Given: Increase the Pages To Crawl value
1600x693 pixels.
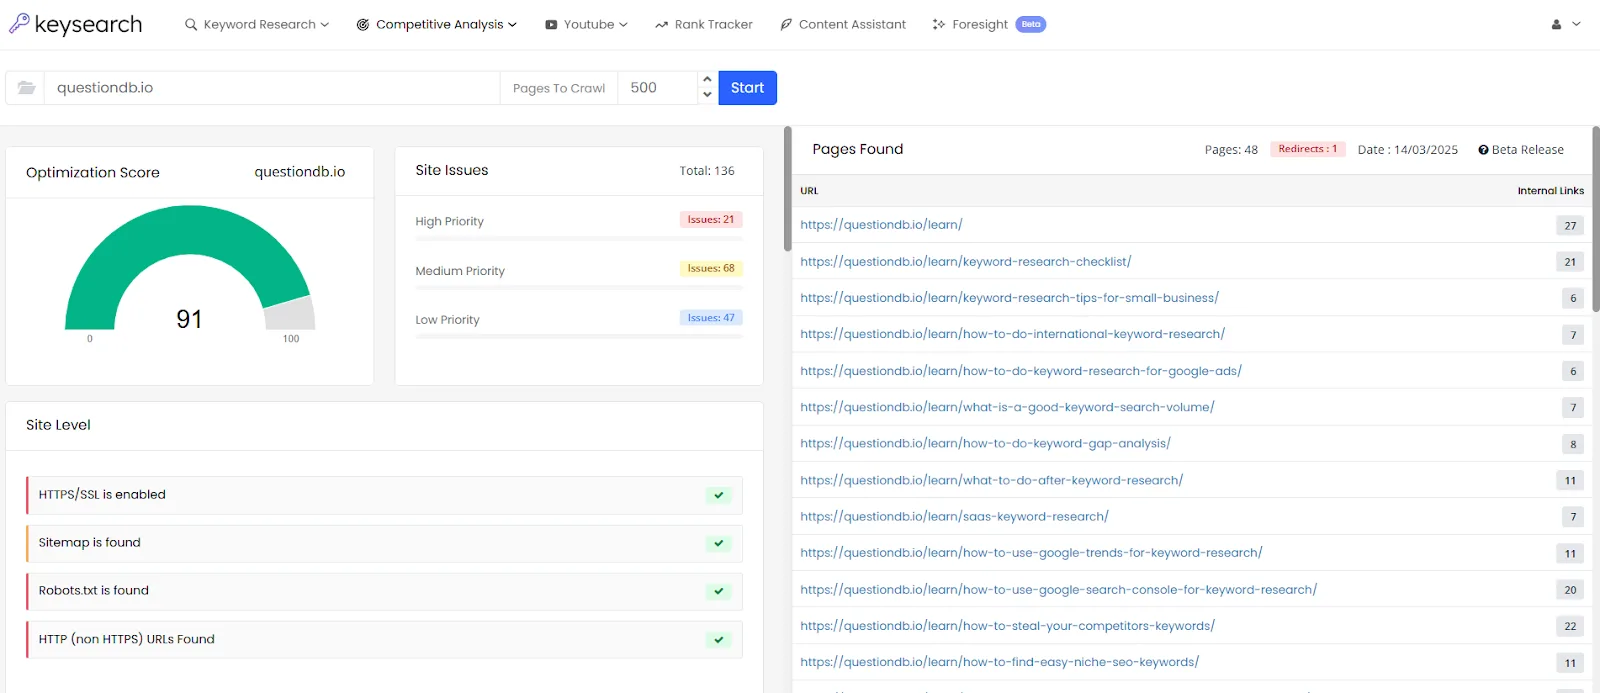Looking at the screenshot, I should (x=707, y=79).
